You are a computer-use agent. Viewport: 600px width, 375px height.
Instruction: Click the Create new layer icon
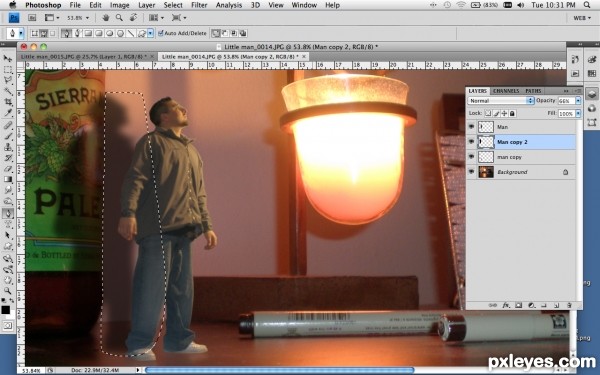pyautogui.click(x=556, y=305)
